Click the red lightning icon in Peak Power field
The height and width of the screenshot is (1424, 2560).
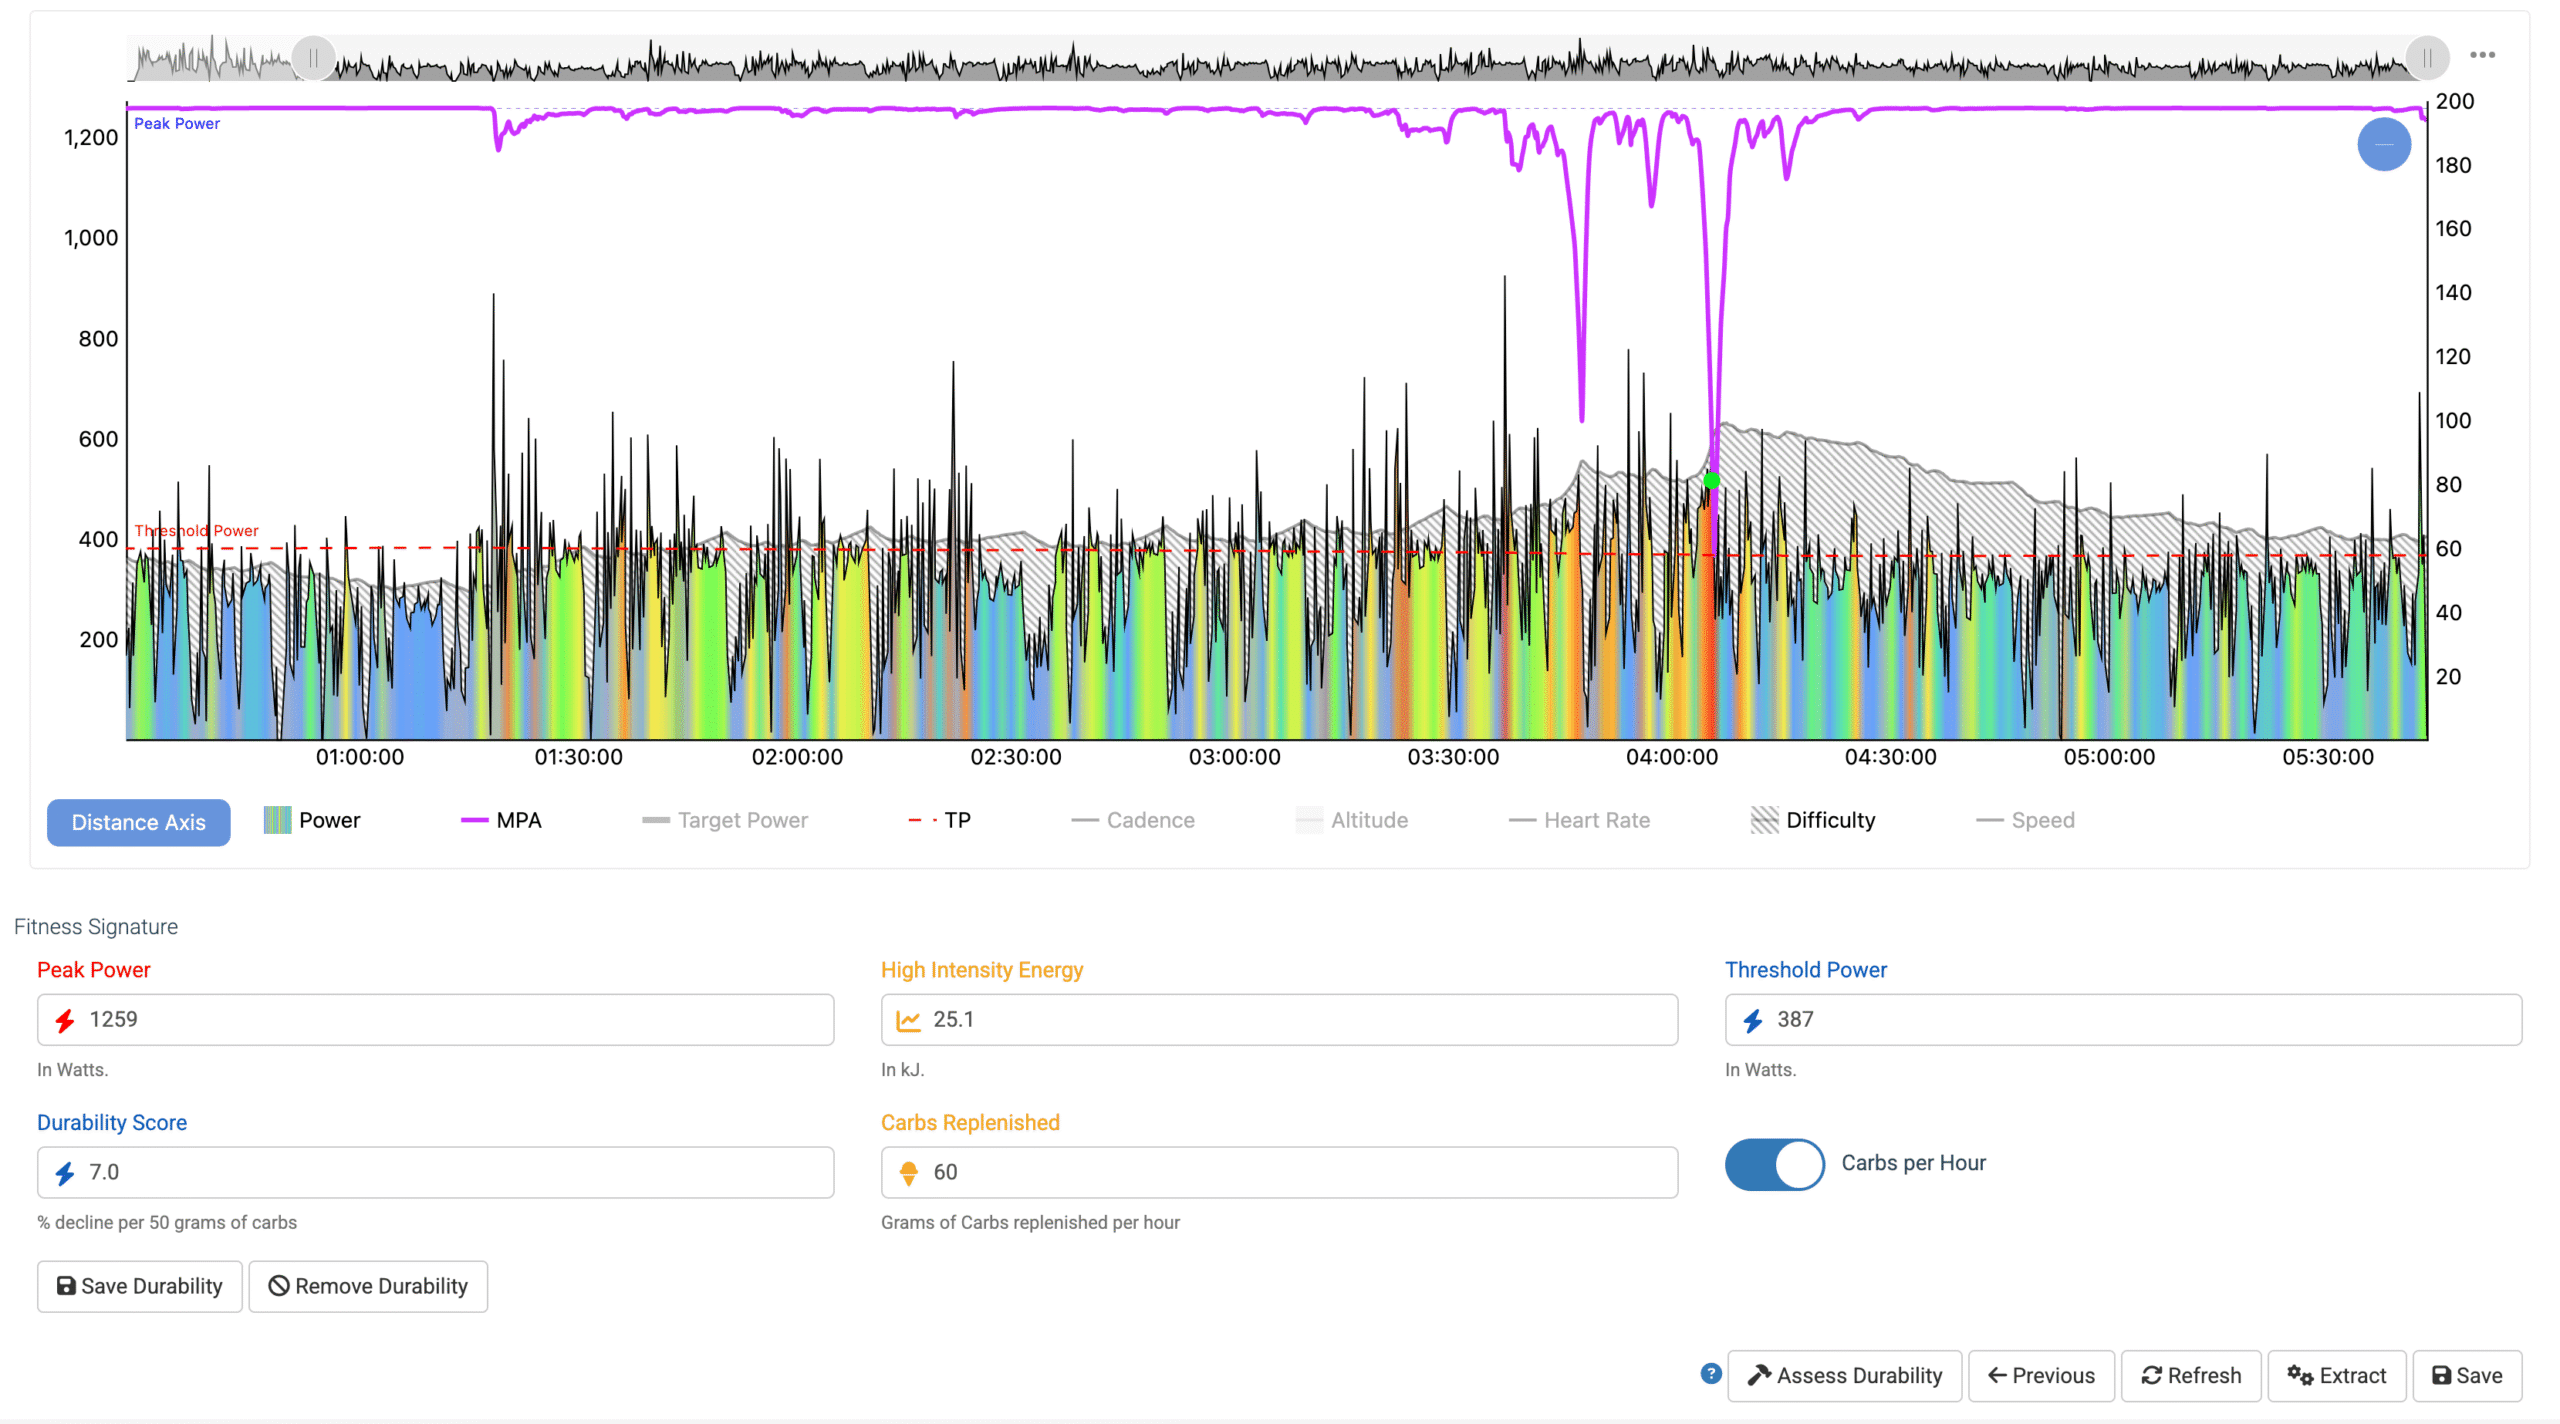(x=65, y=1020)
